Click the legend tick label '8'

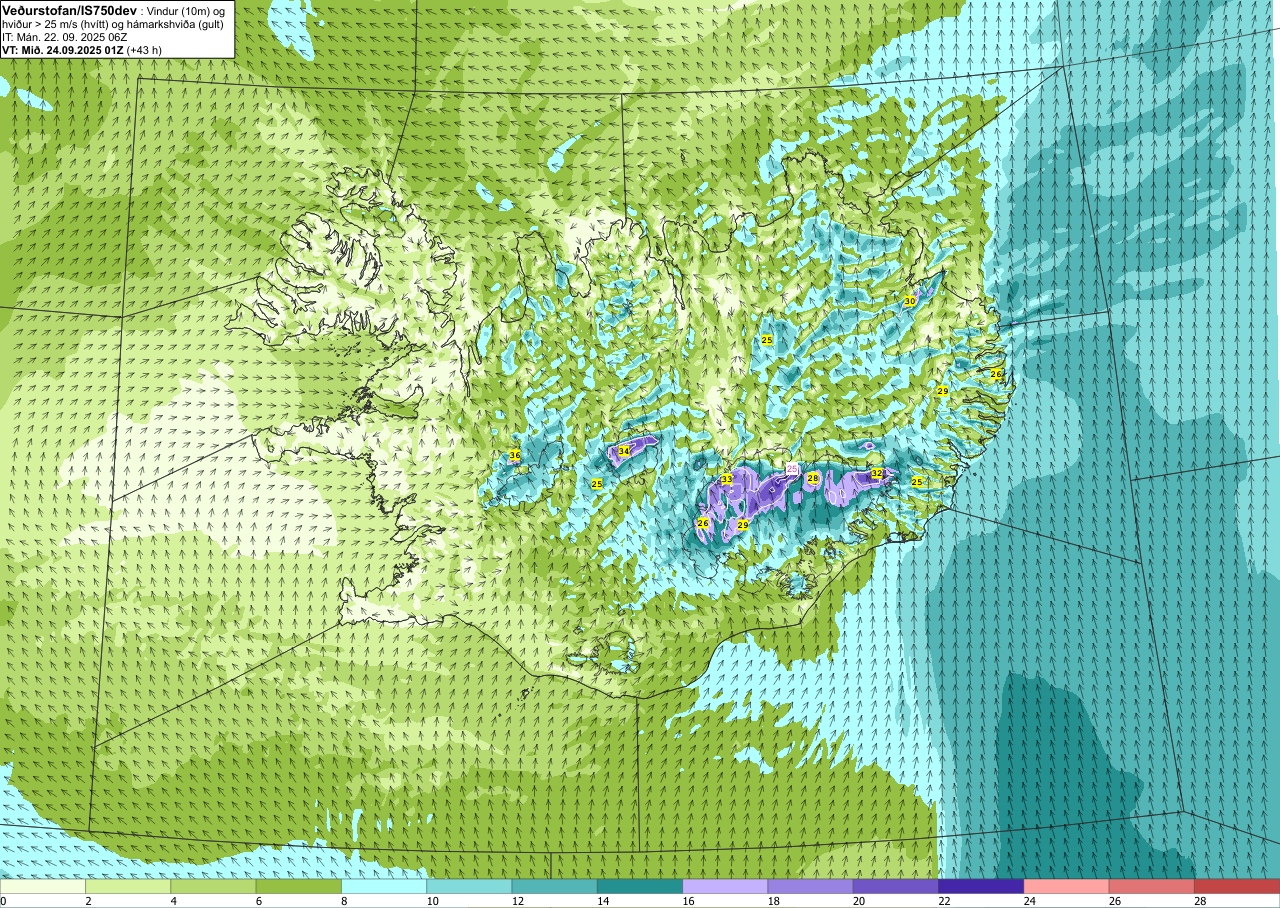pos(343,901)
